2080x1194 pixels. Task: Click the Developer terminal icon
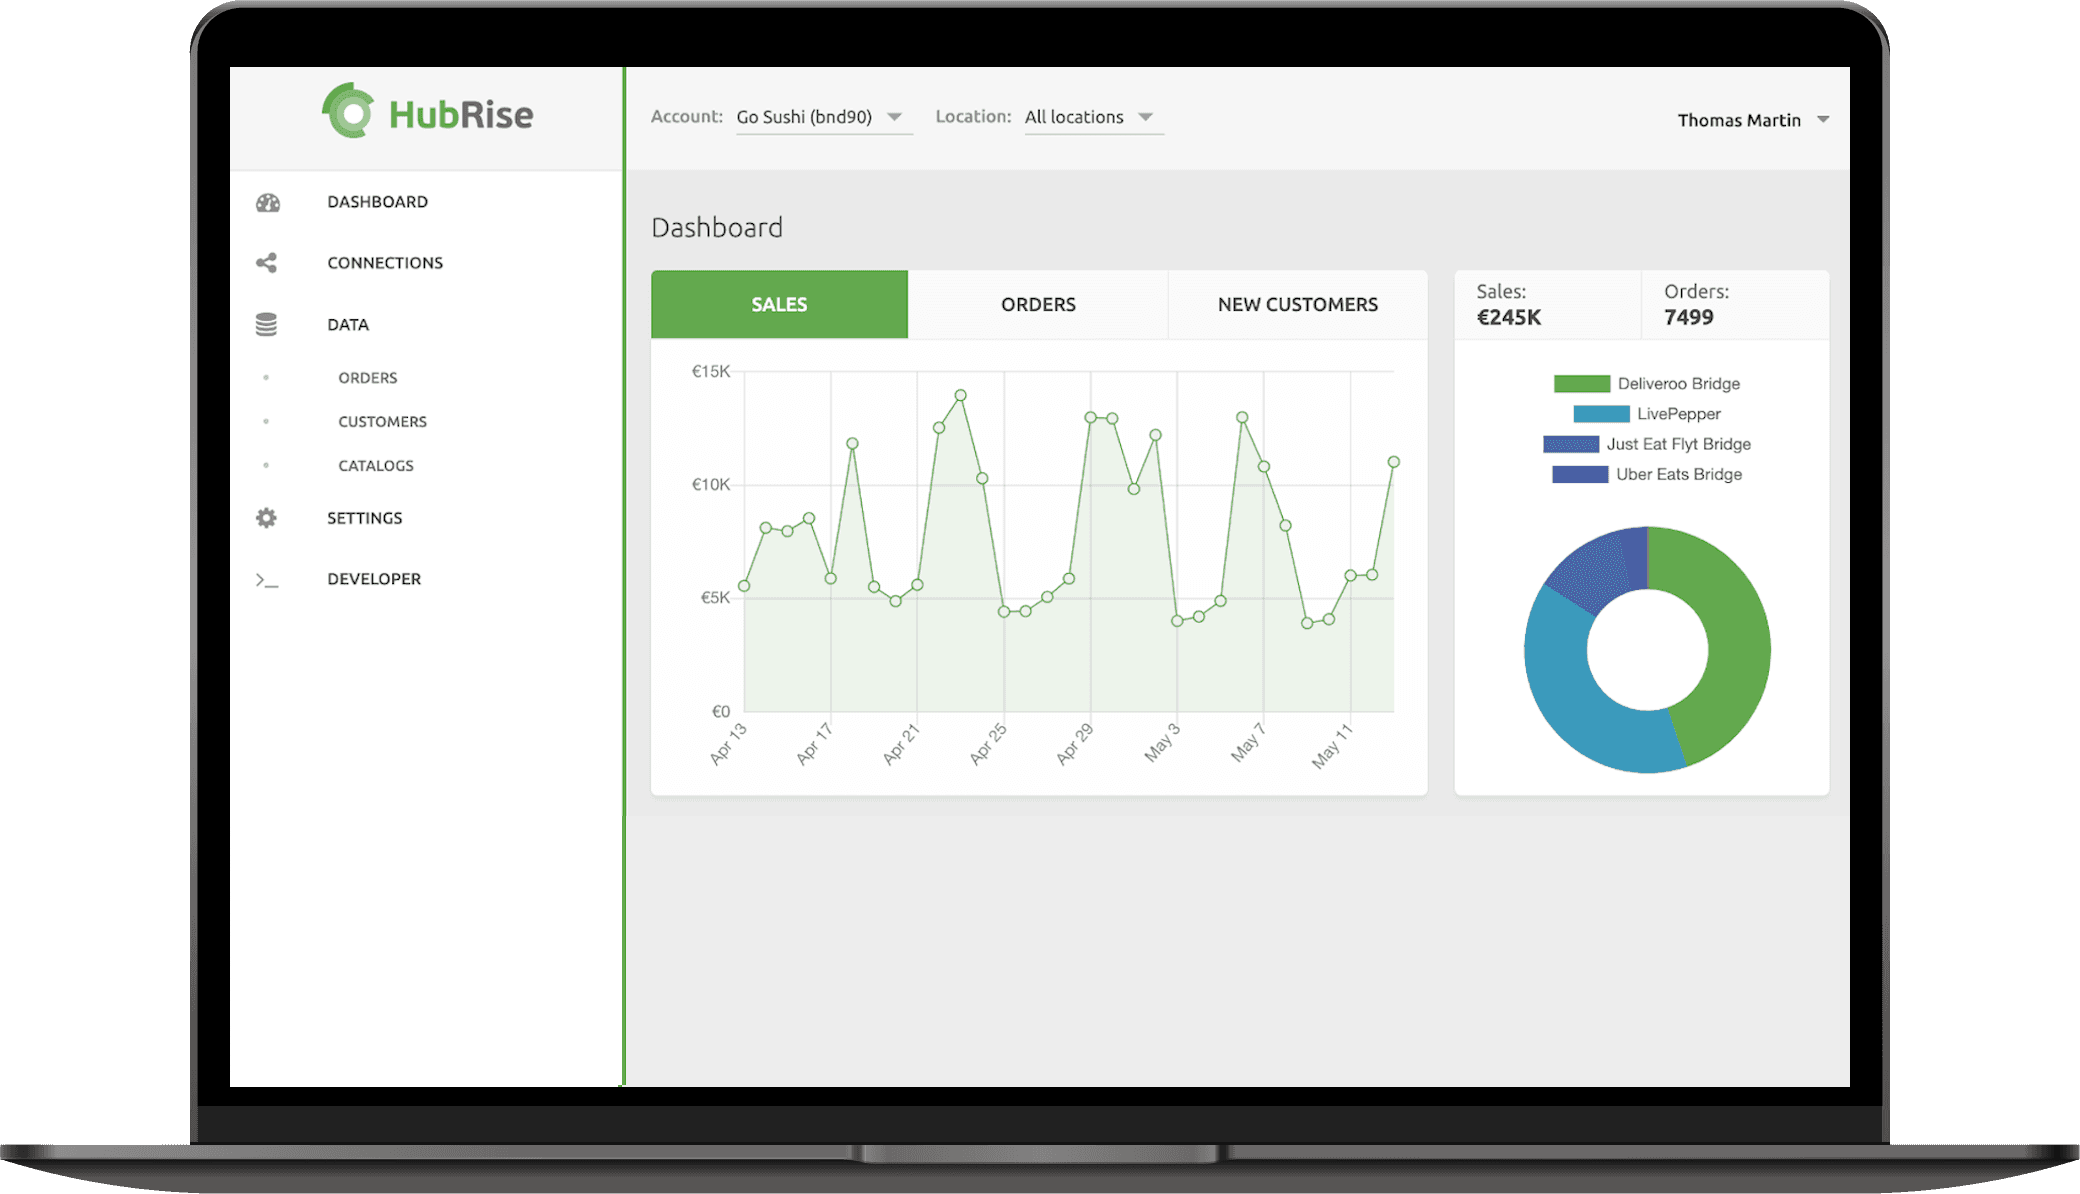[270, 577]
